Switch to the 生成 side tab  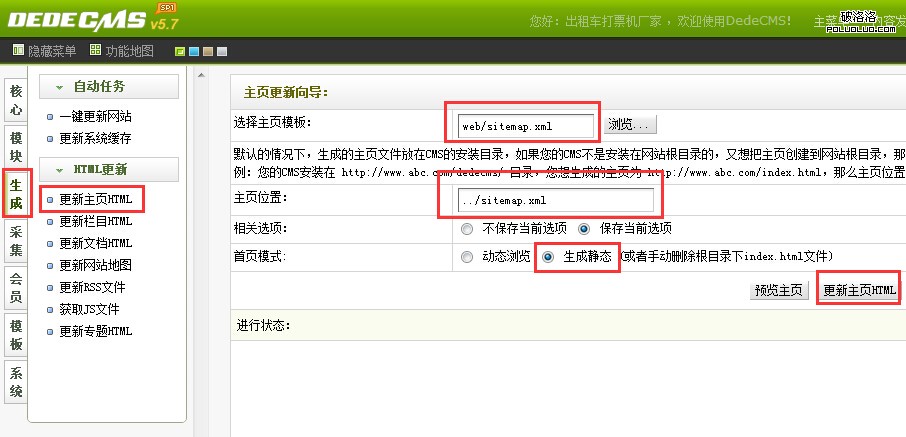16,194
